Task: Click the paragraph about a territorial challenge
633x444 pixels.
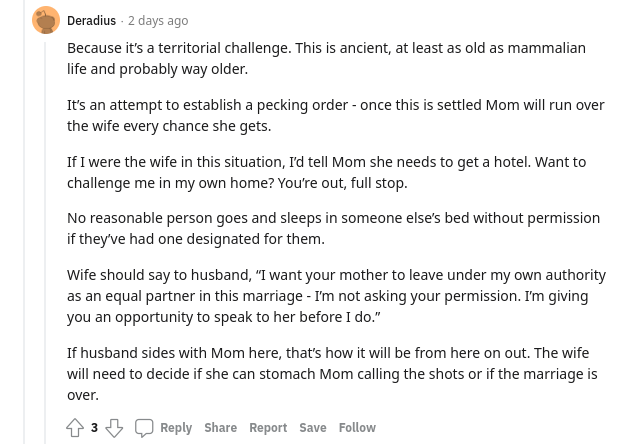Action: [x=326, y=59]
